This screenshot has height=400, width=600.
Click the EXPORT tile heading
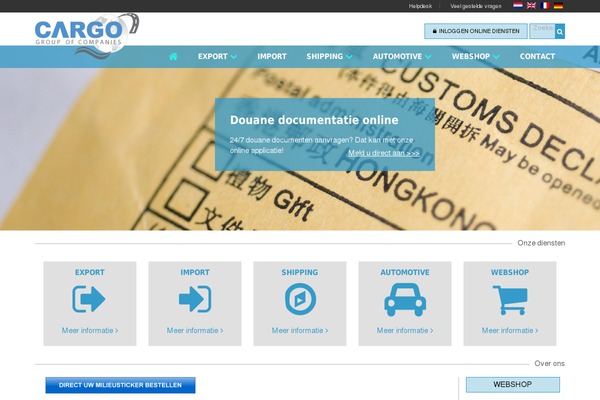(x=90, y=273)
